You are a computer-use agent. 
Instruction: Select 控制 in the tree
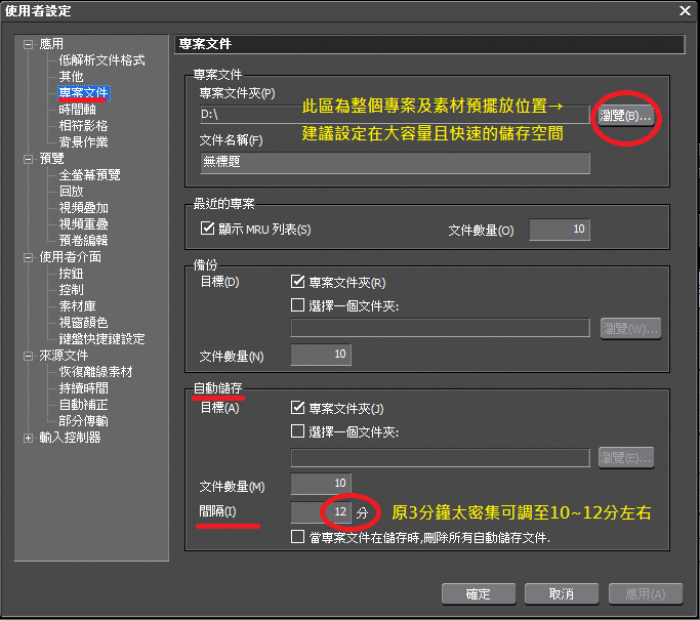pos(71,290)
